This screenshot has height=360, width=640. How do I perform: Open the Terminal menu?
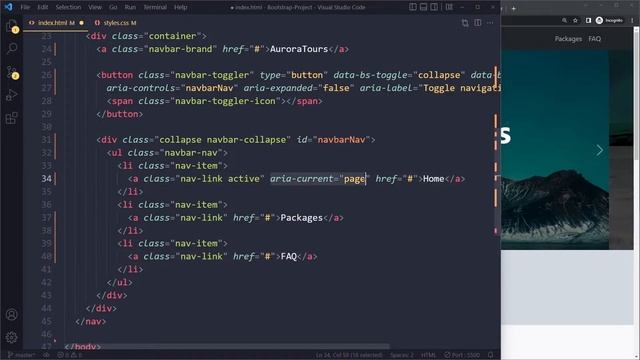(155, 7)
